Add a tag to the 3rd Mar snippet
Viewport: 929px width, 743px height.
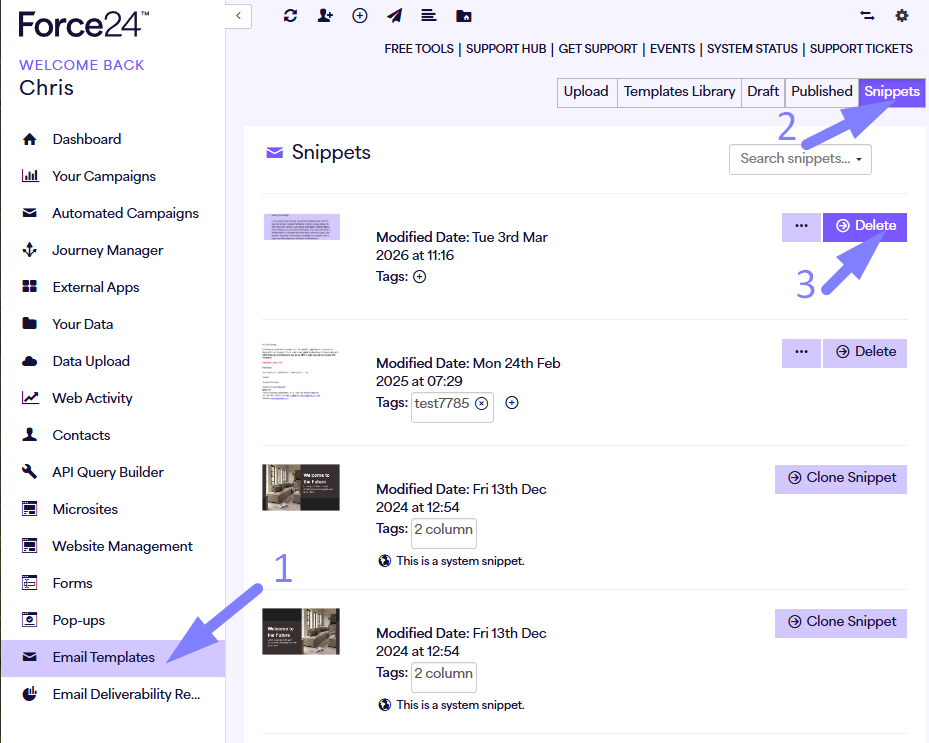[419, 277]
